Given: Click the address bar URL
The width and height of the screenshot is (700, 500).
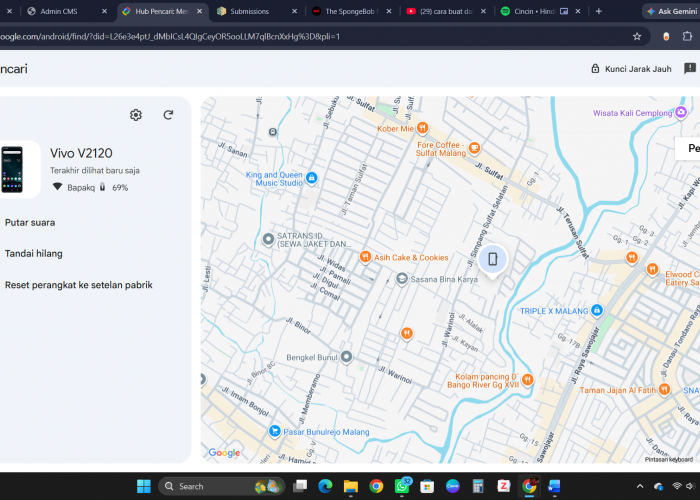Looking at the screenshot, I should (x=170, y=37).
